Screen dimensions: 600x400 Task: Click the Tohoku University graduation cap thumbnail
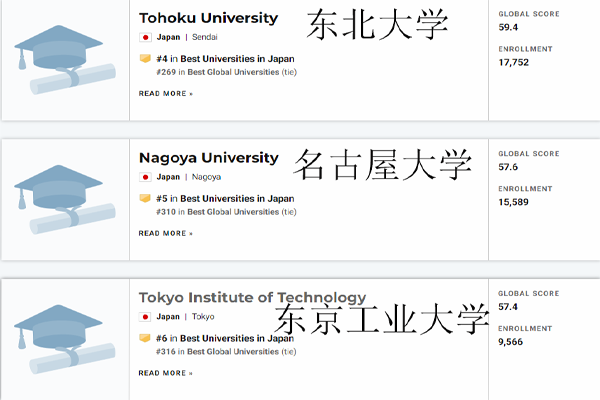point(65,60)
